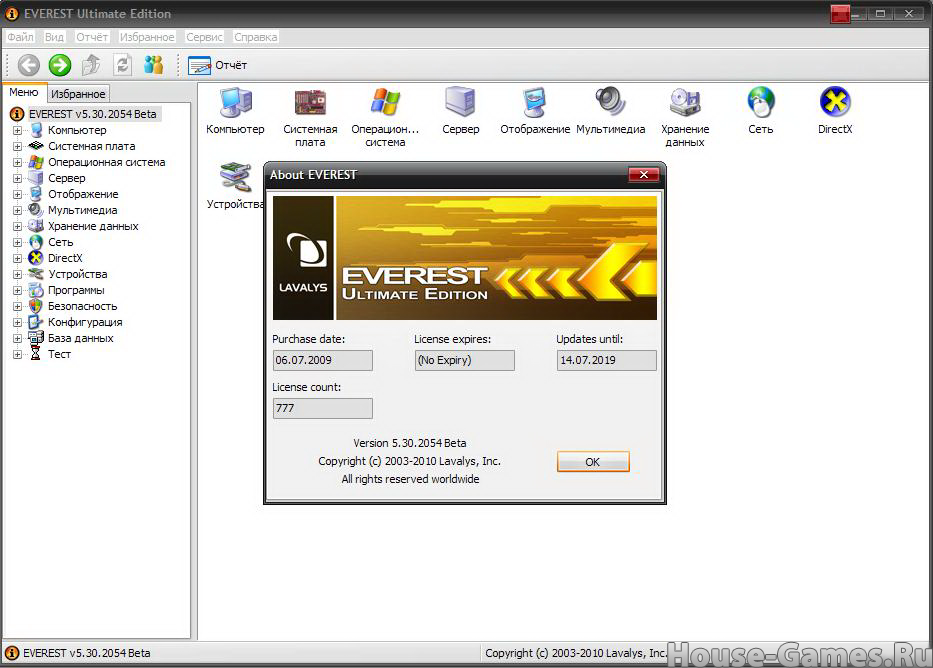Open the users toolbar icon
The width and height of the screenshot is (933, 668).
(154, 65)
